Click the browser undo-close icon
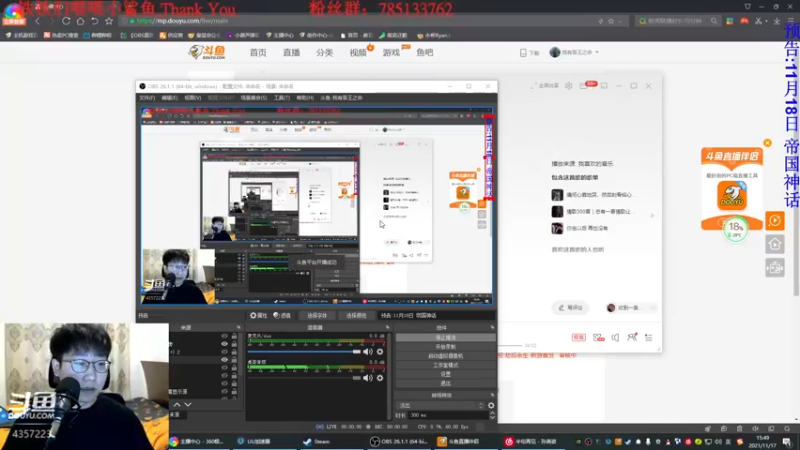 coord(94,21)
